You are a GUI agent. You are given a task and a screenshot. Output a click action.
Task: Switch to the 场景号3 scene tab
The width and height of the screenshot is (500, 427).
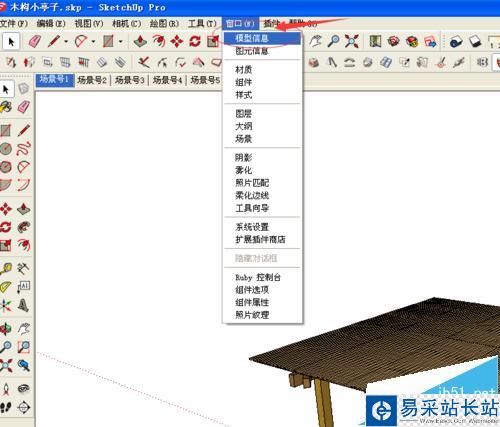pos(130,80)
